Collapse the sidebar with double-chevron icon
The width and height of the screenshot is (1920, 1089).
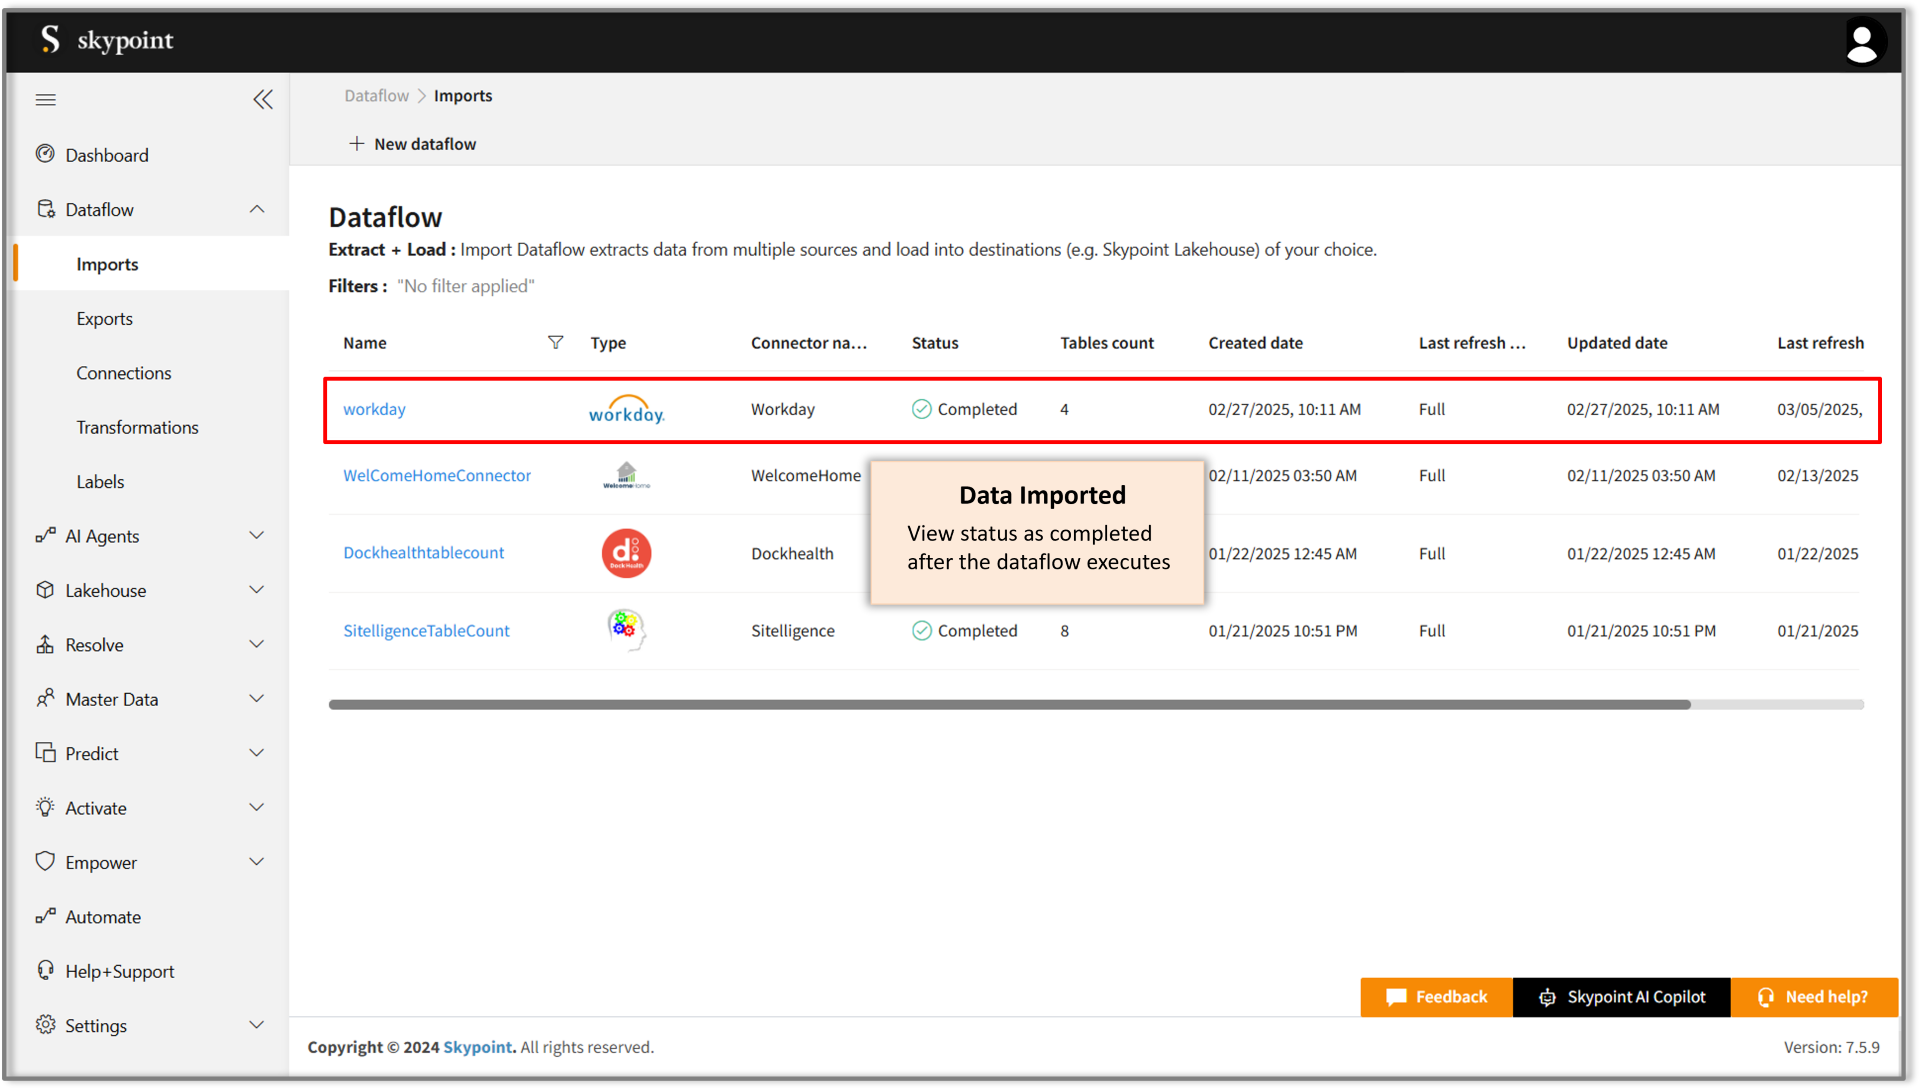[x=262, y=100]
